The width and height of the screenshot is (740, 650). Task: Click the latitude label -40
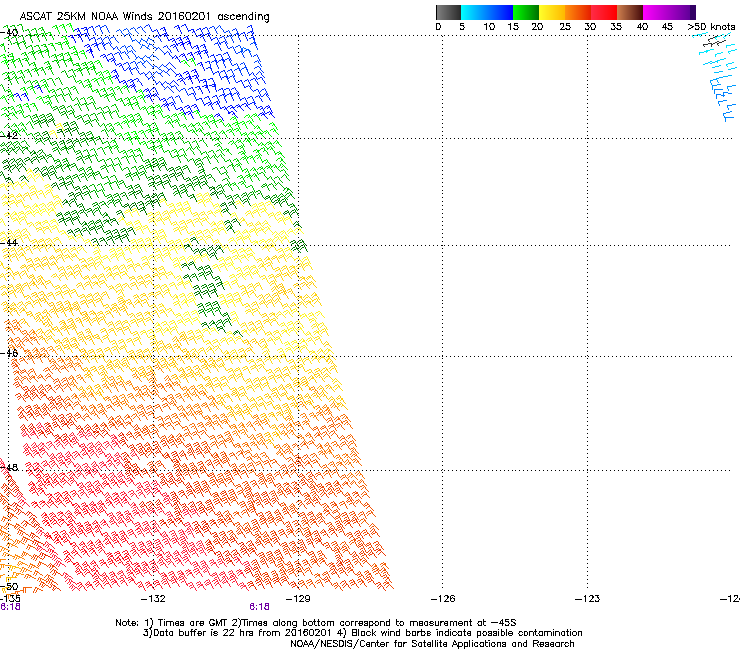pos(9,33)
